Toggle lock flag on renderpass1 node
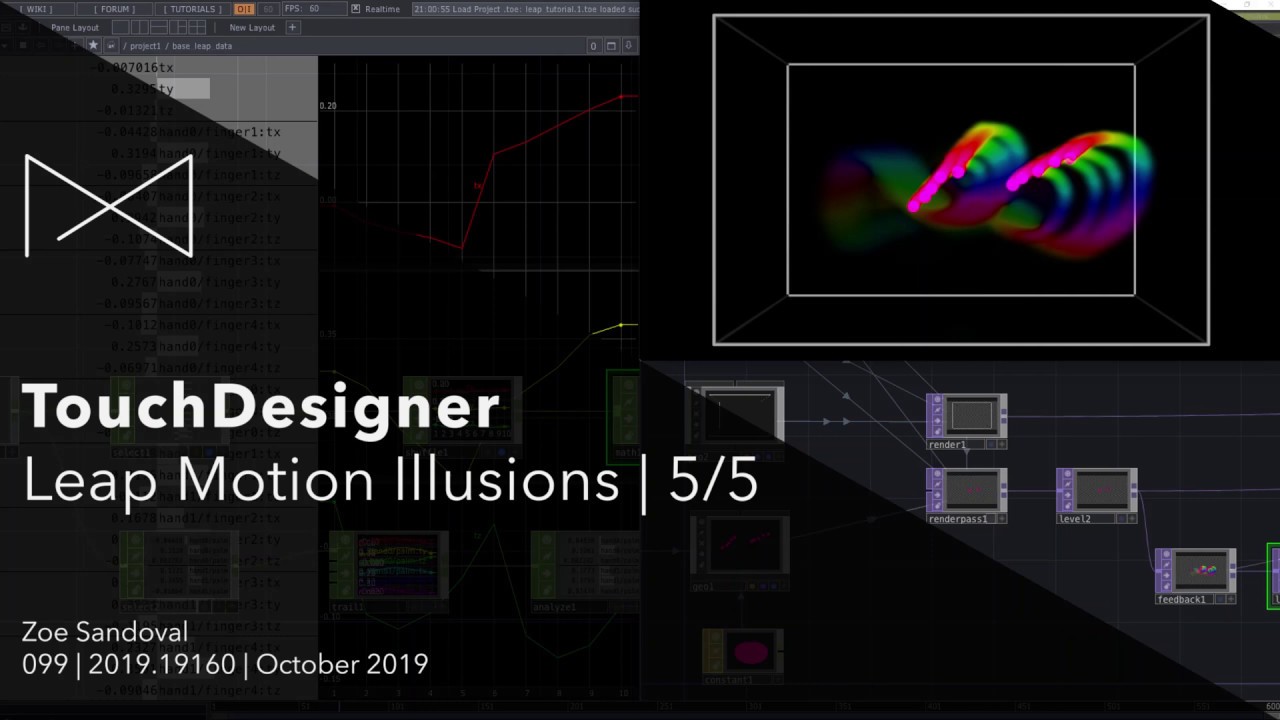This screenshot has height=720, width=1280. click(937, 506)
